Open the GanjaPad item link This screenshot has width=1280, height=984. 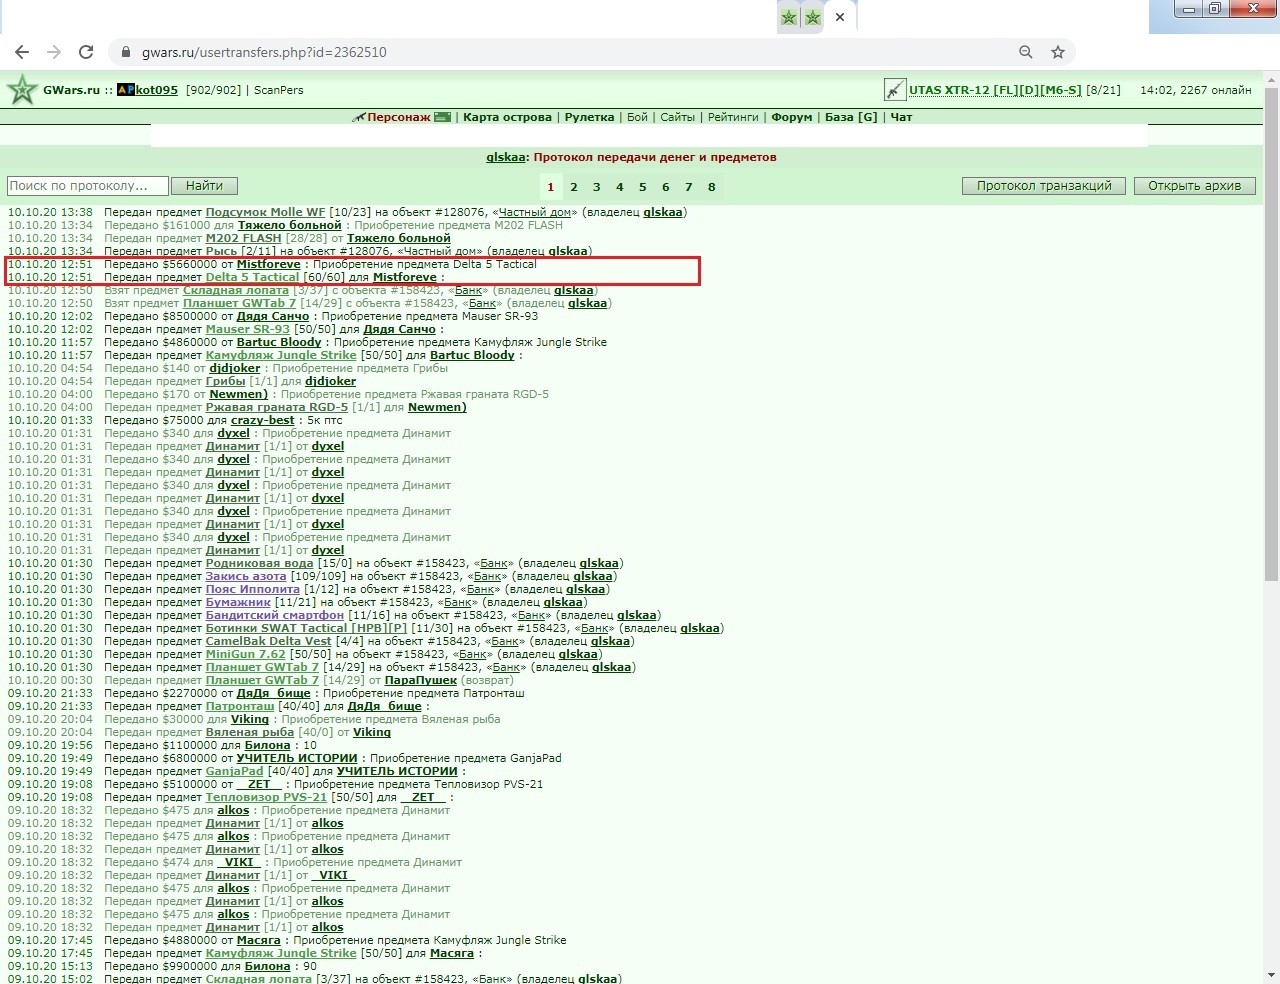(234, 771)
